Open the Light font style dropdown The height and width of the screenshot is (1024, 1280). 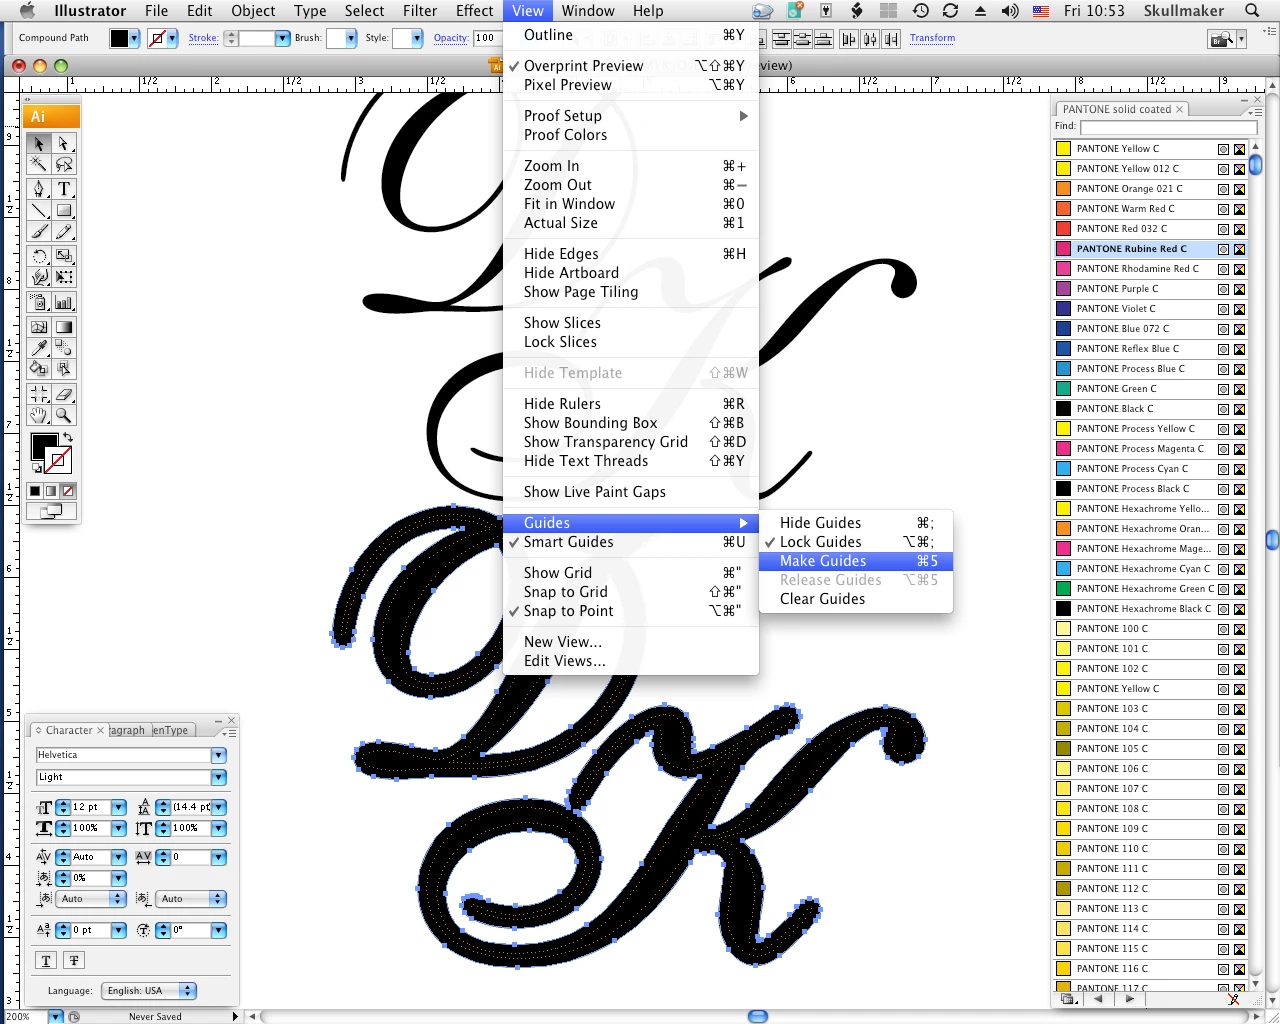[219, 777]
